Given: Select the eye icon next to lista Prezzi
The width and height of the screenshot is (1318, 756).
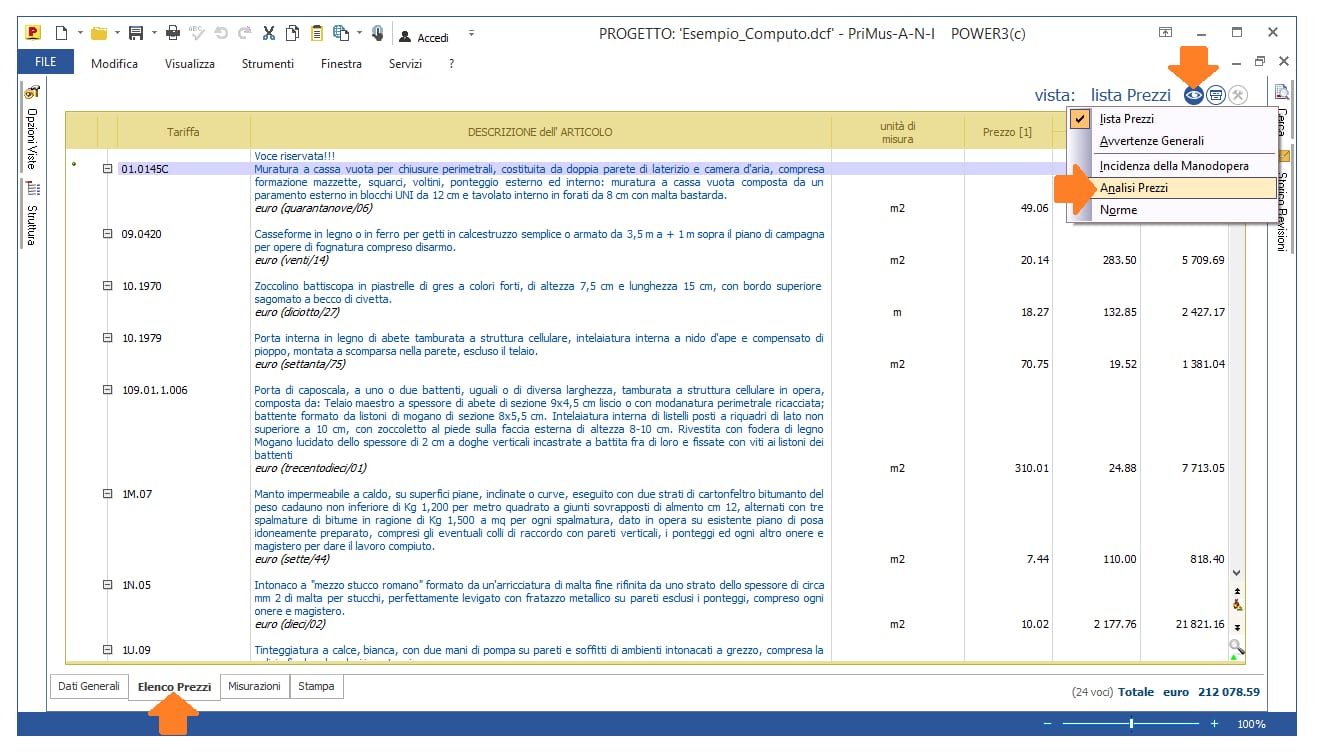Looking at the screenshot, I should (x=1192, y=95).
